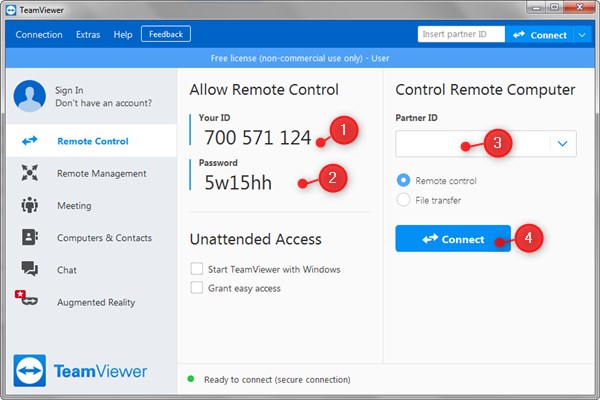600x400 pixels.
Task: Open the Connection menu
Action: [x=39, y=34]
